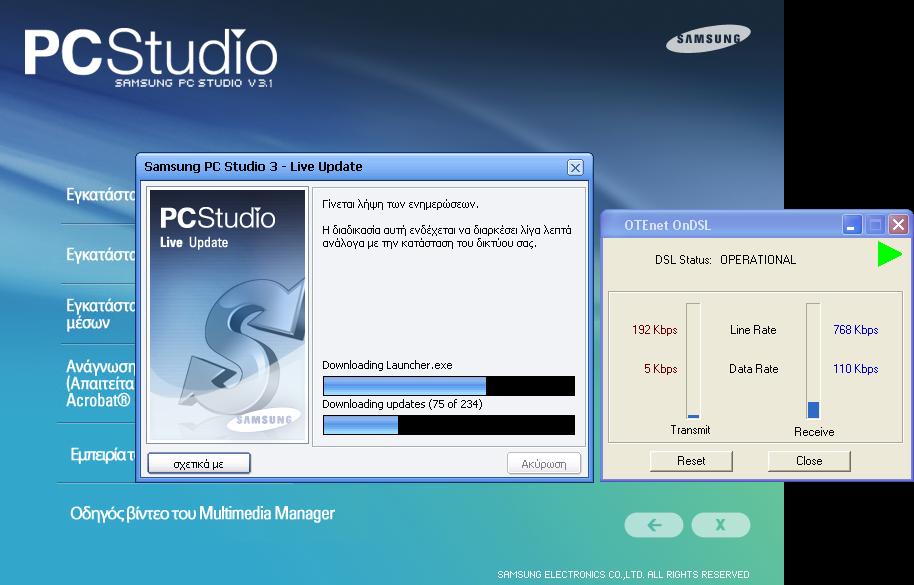Click the Downloading updates progress bar

[x=449, y=425]
